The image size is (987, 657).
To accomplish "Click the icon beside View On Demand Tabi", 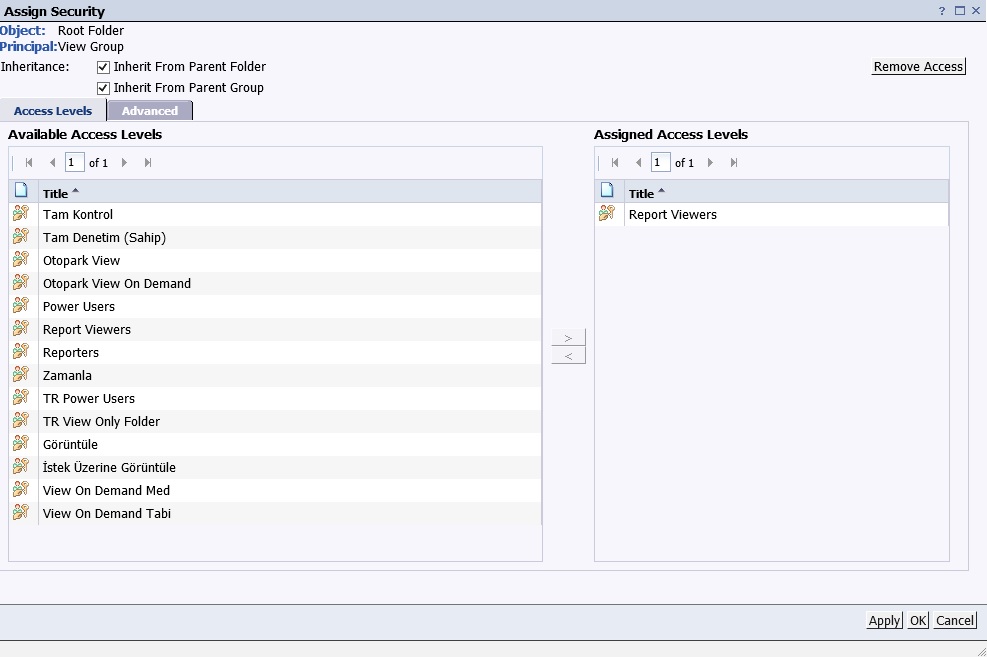I will coord(21,512).
